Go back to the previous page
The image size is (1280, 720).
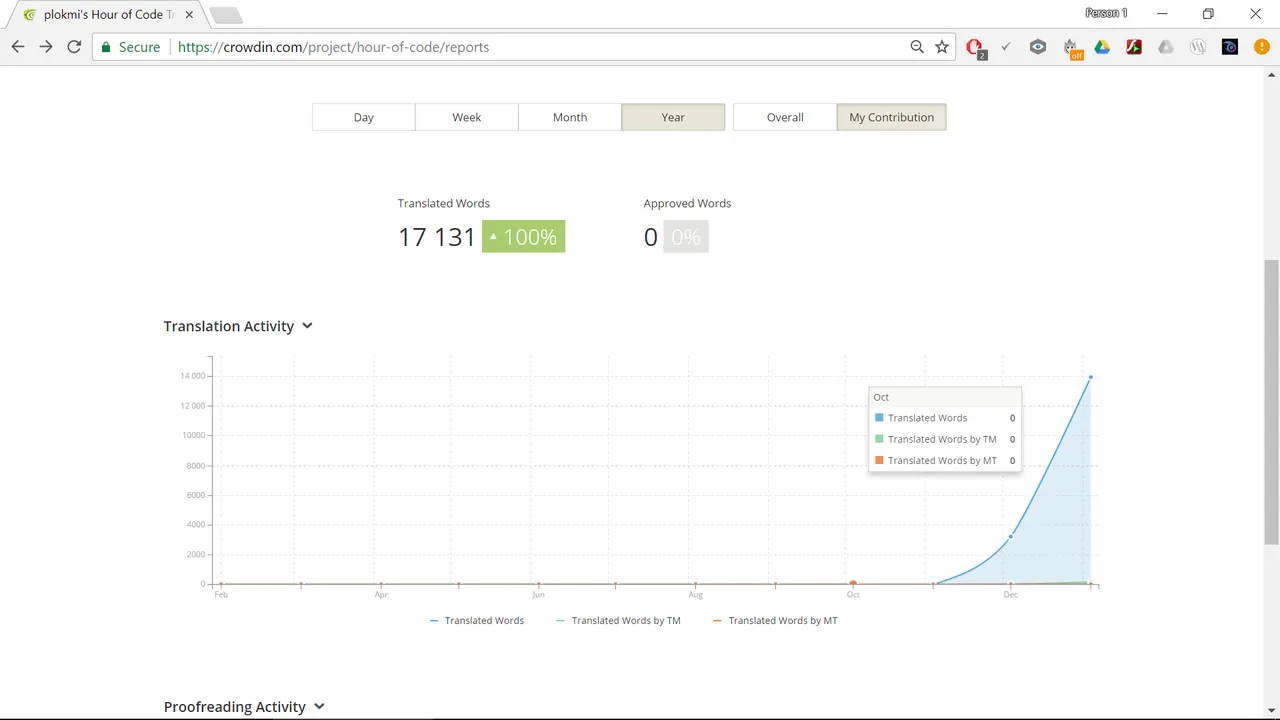point(18,47)
